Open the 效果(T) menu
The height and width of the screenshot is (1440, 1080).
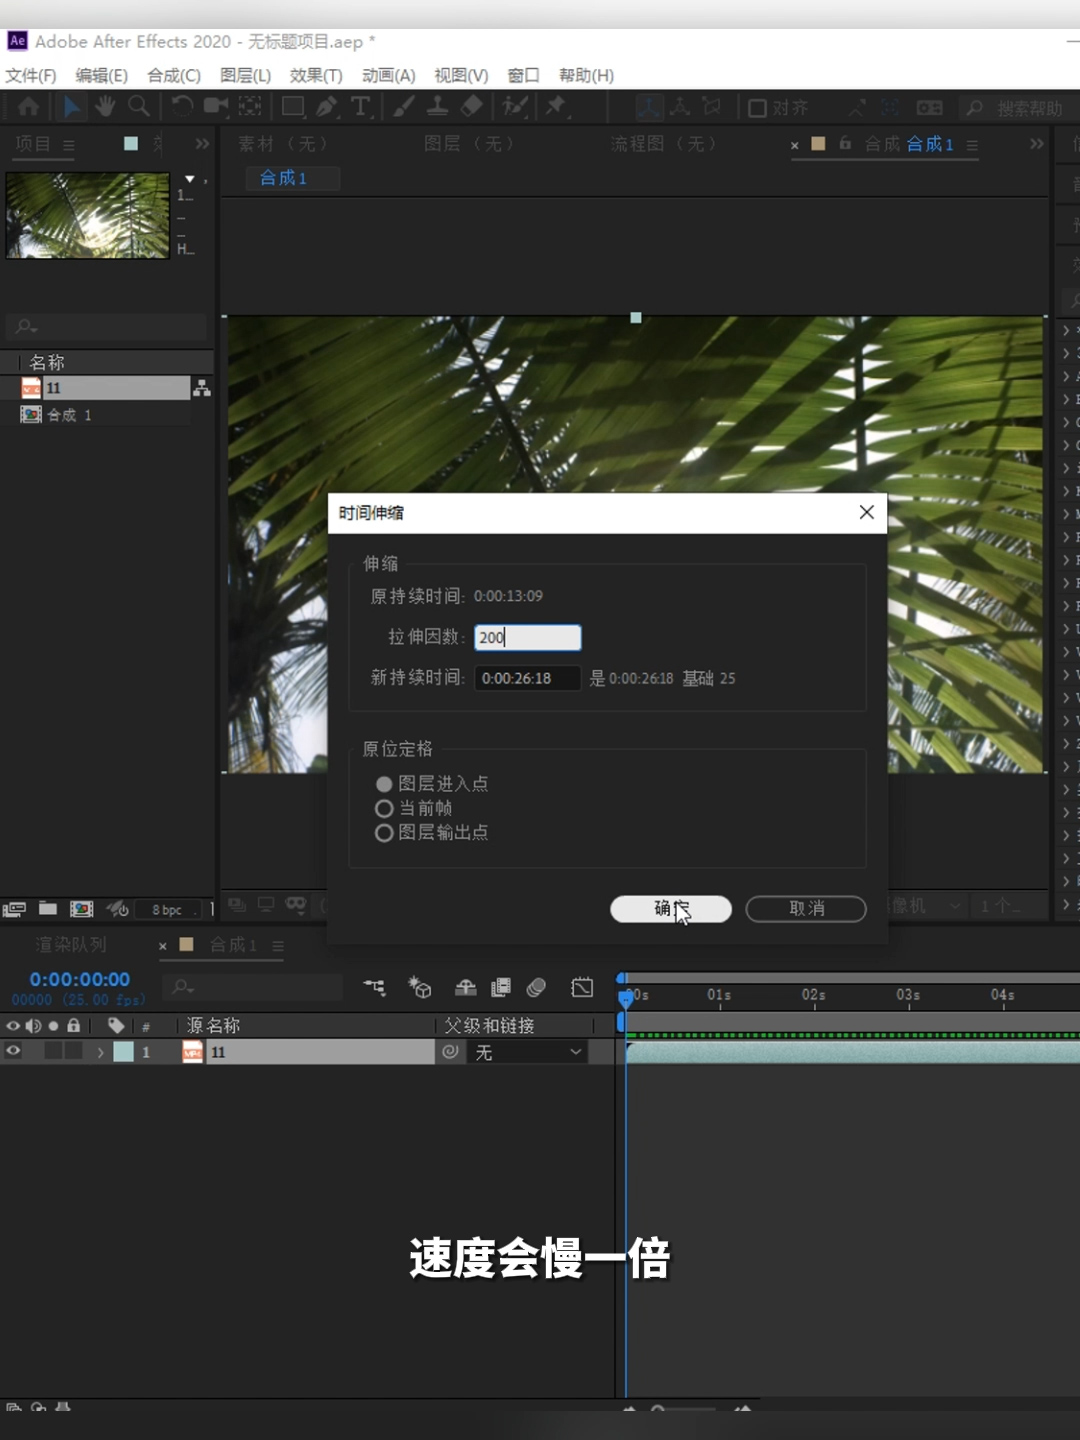(x=316, y=75)
